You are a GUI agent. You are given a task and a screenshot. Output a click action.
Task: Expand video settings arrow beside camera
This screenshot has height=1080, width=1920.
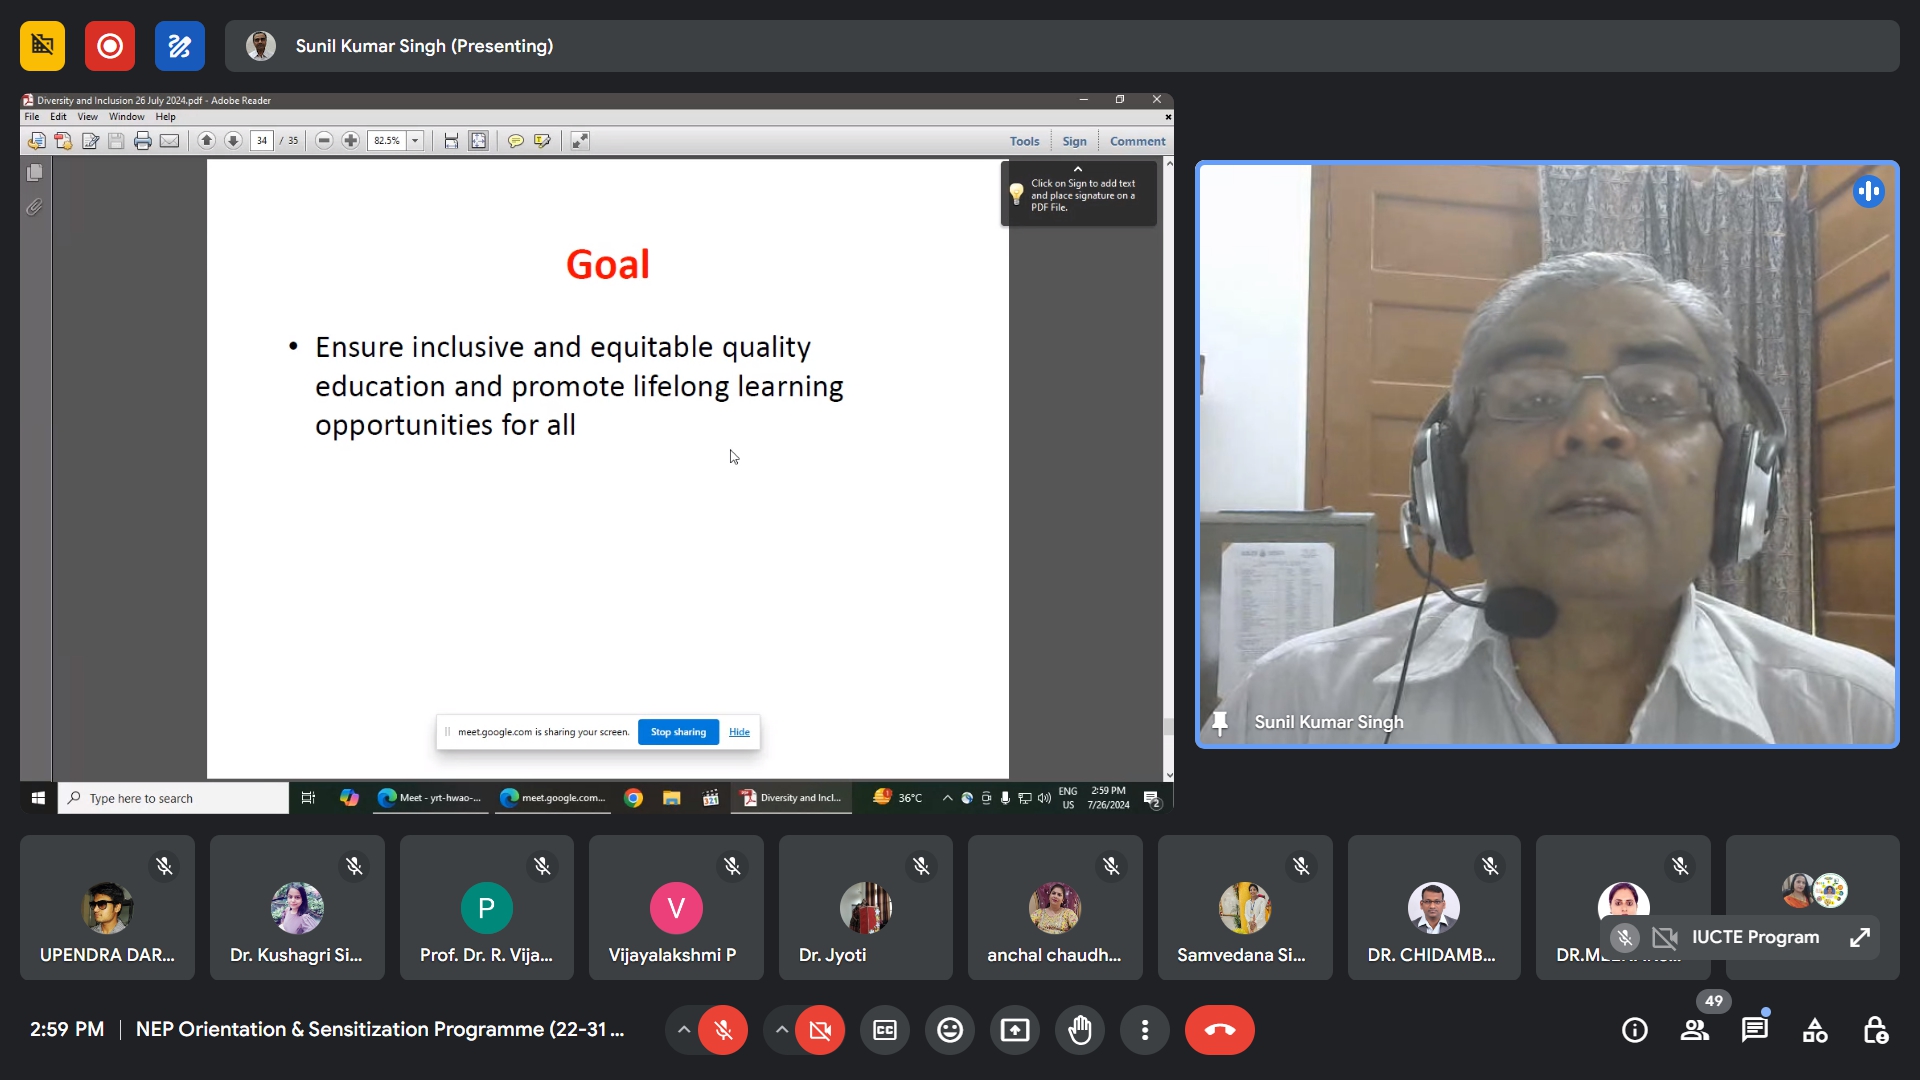[781, 1030]
